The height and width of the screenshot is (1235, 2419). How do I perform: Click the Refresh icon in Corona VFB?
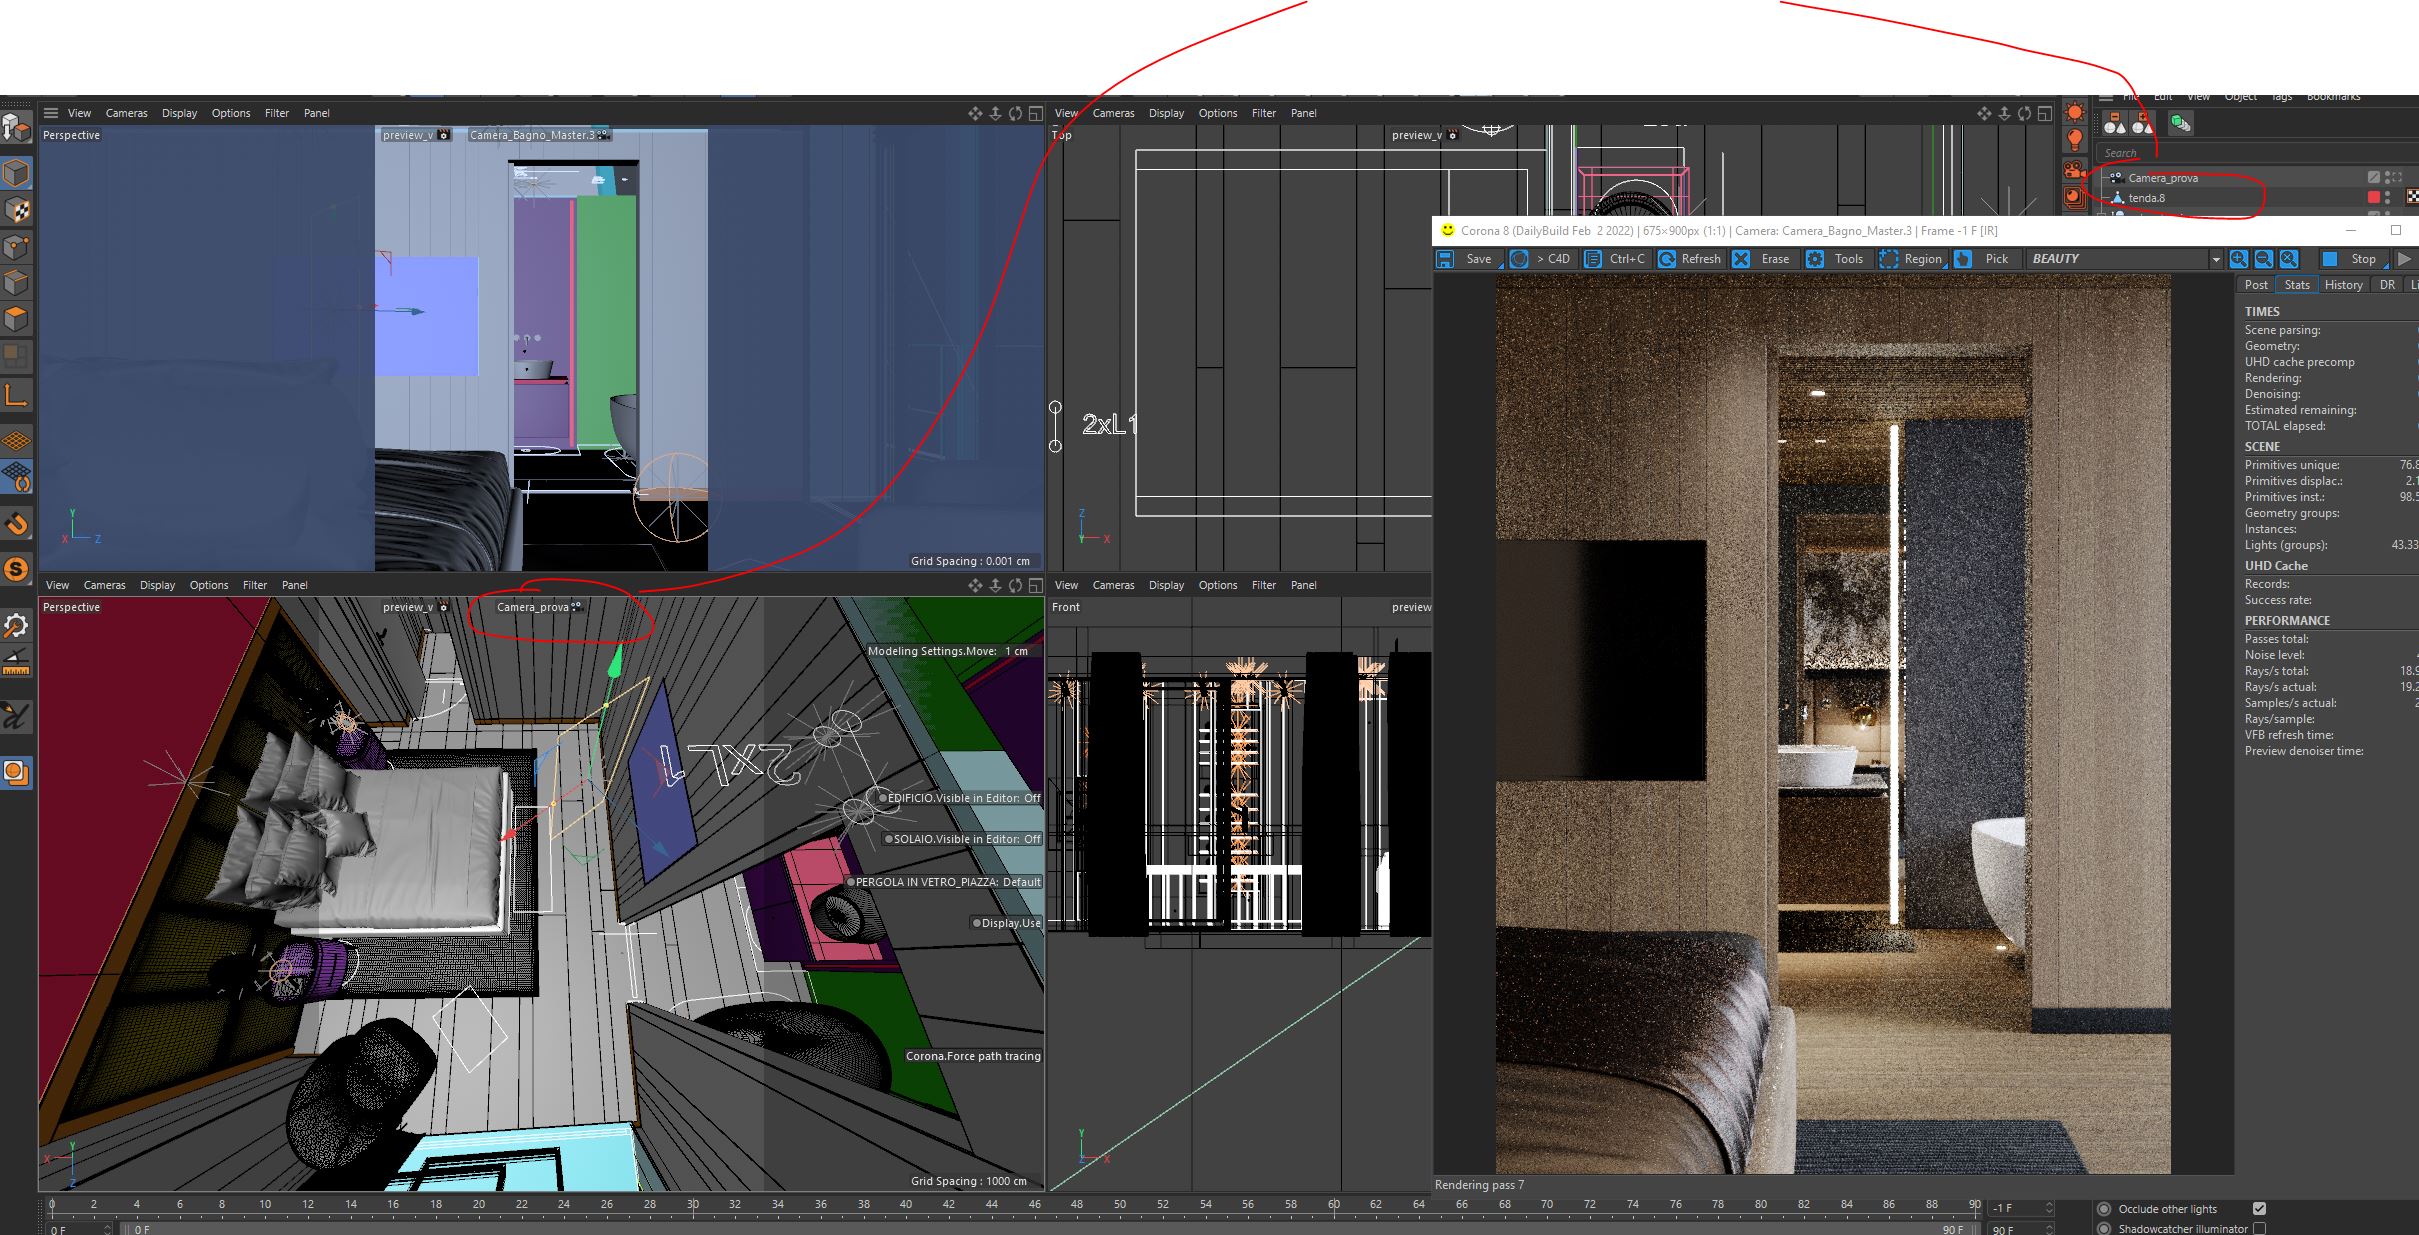pyautogui.click(x=1667, y=259)
